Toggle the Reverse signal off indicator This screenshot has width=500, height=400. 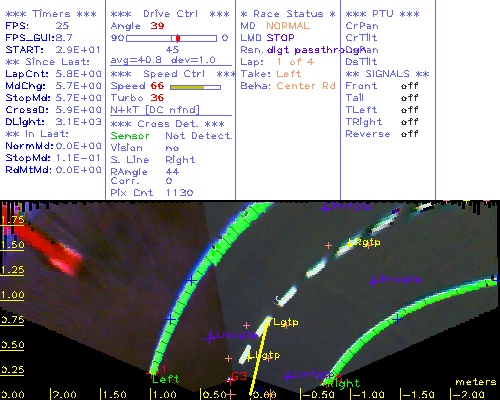pyautogui.click(x=410, y=134)
